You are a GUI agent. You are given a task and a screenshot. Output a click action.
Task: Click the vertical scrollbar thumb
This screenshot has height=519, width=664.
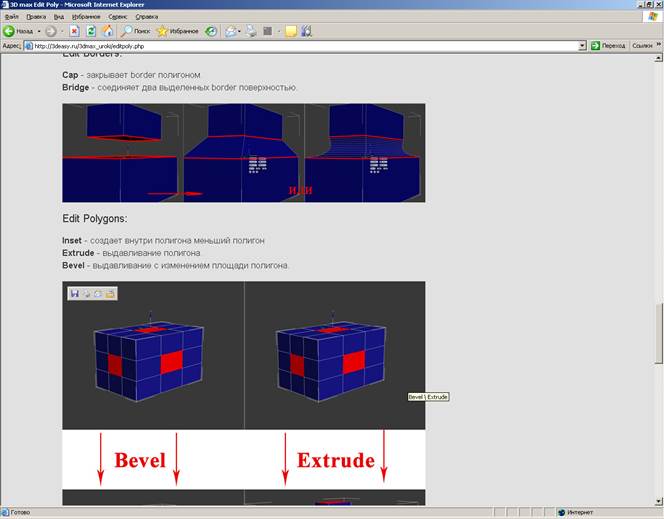(658, 333)
